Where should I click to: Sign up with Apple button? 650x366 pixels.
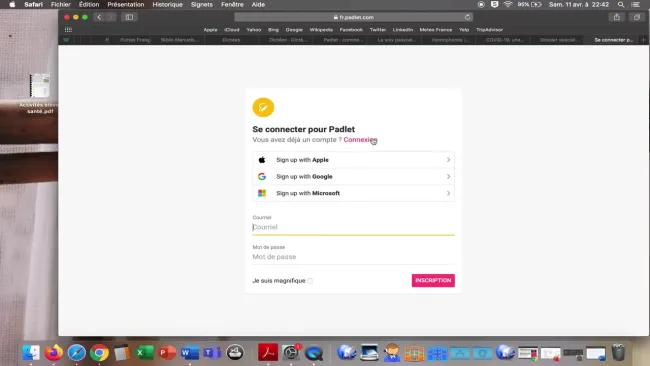click(x=353, y=160)
